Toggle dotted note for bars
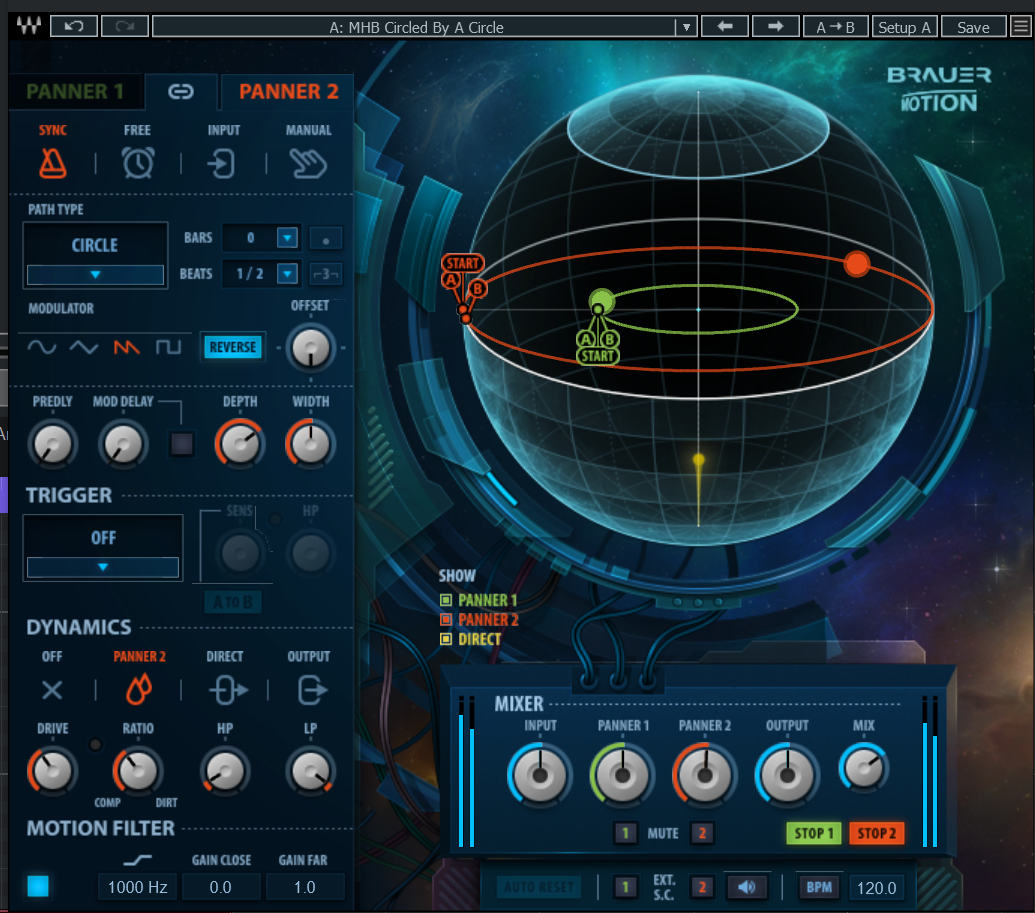 point(325,238)
